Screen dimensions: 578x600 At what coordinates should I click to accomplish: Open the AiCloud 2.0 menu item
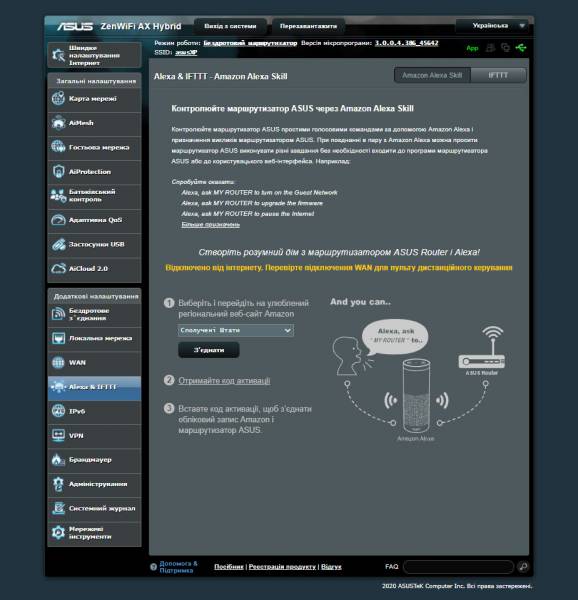click(x=94, y=269)
